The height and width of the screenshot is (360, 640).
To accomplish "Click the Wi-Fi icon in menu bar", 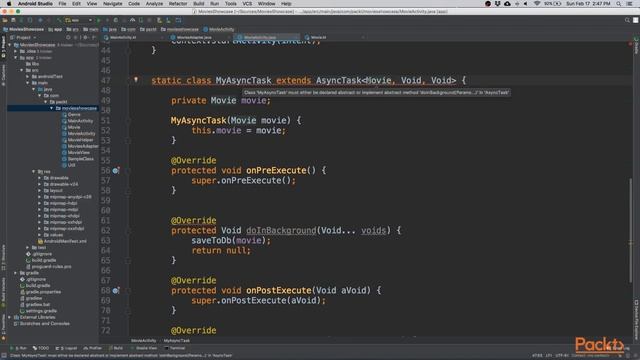I will coord(537,4).
